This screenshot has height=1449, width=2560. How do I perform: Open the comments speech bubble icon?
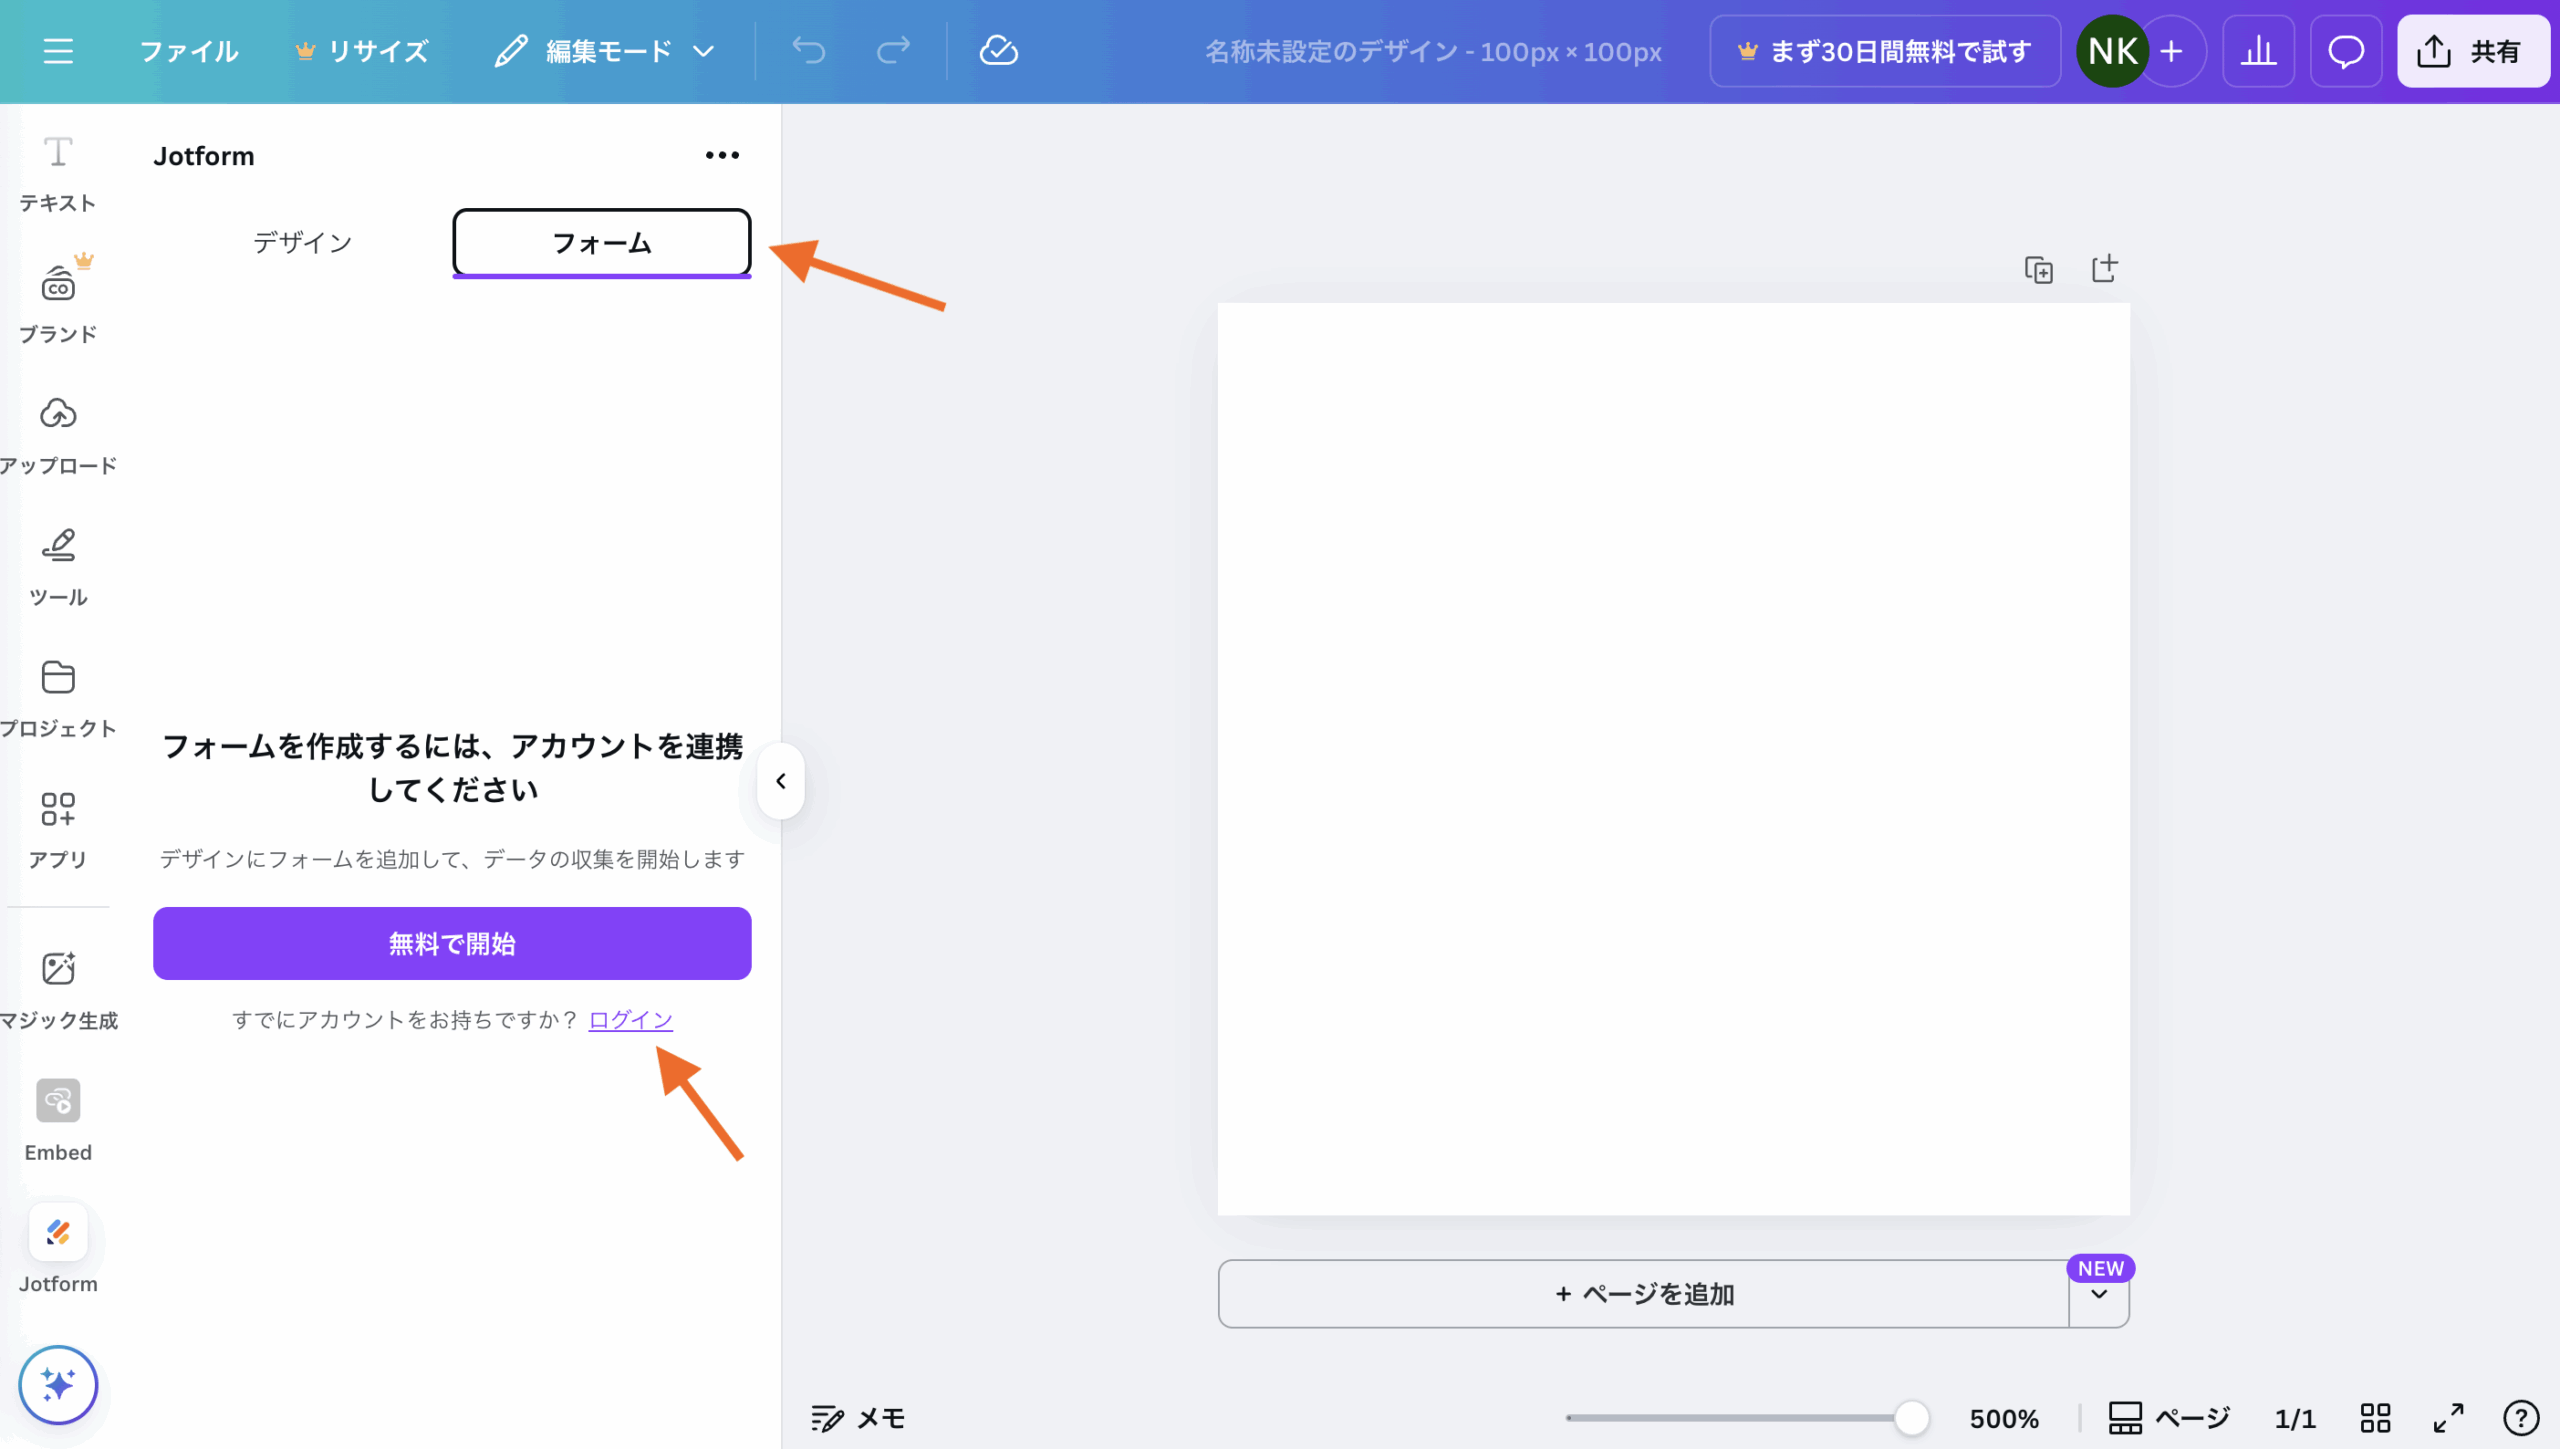click(x=2346, y=51)
